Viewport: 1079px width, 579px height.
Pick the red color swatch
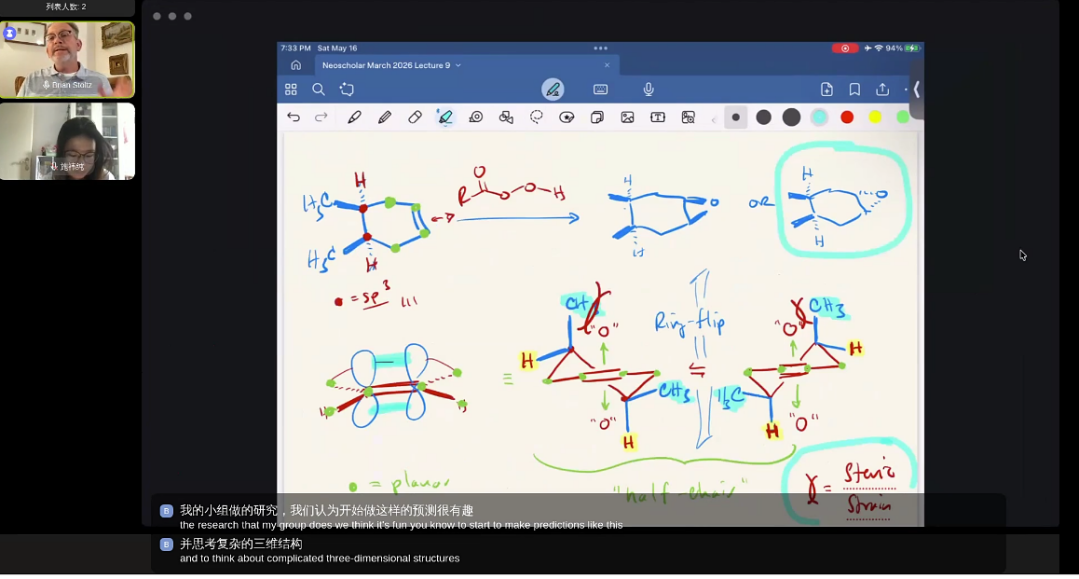coord(847,118)
